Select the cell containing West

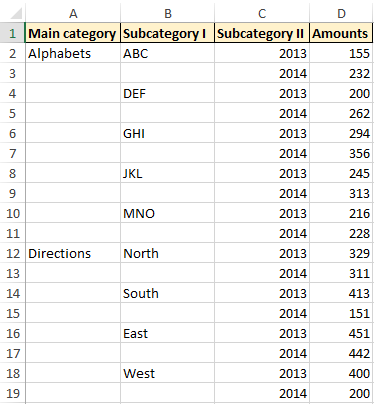coord(167,373)
